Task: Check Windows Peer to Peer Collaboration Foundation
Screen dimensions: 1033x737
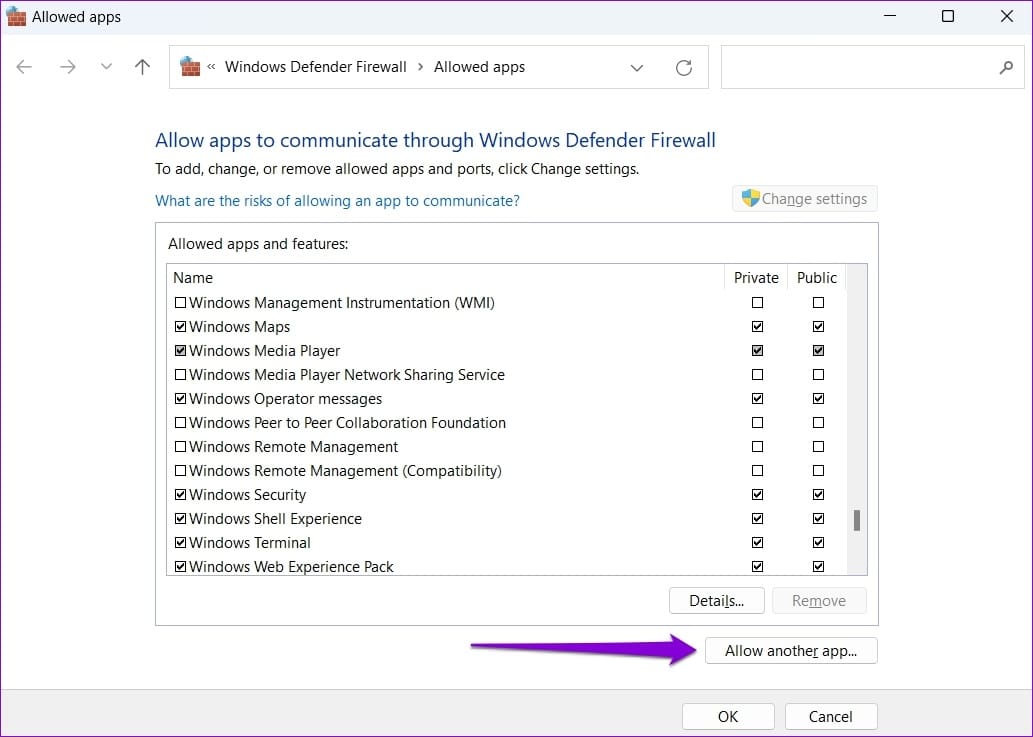Action: tap(180, 423)
